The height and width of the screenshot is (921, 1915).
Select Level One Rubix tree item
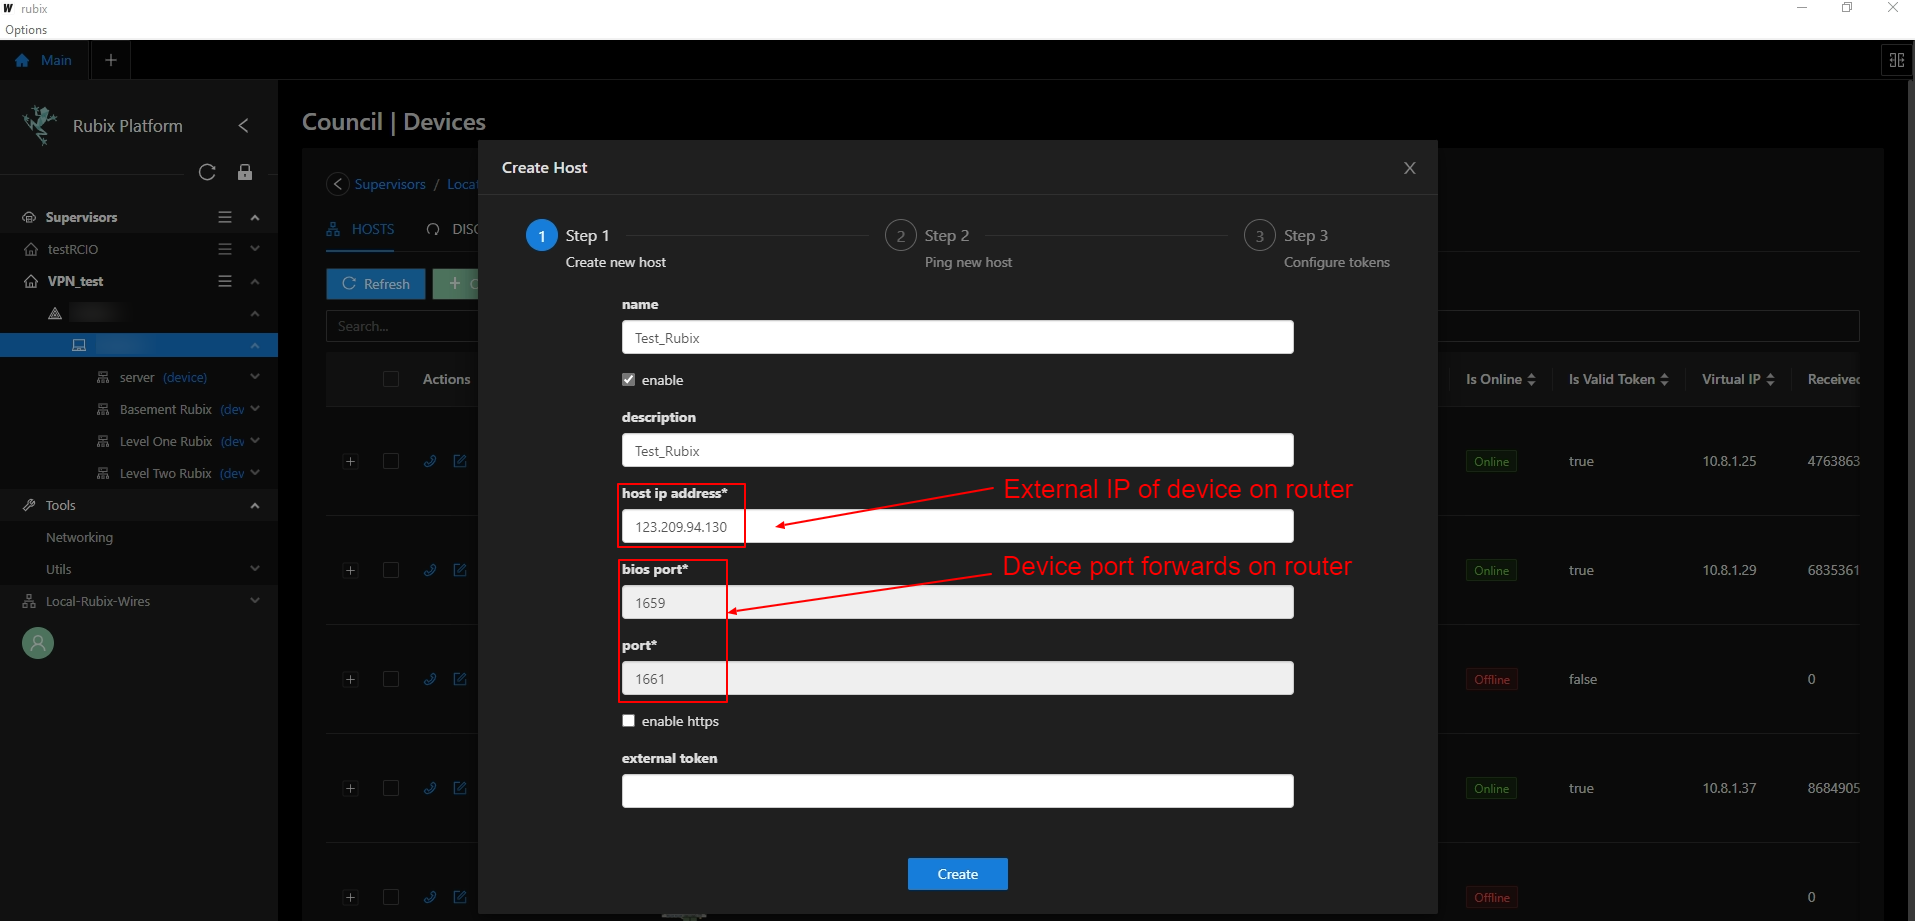pos(166,441)
